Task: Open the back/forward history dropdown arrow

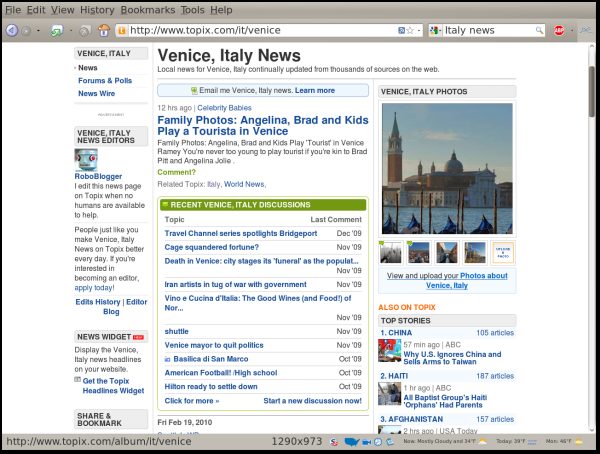Action: tap(38, 30)
